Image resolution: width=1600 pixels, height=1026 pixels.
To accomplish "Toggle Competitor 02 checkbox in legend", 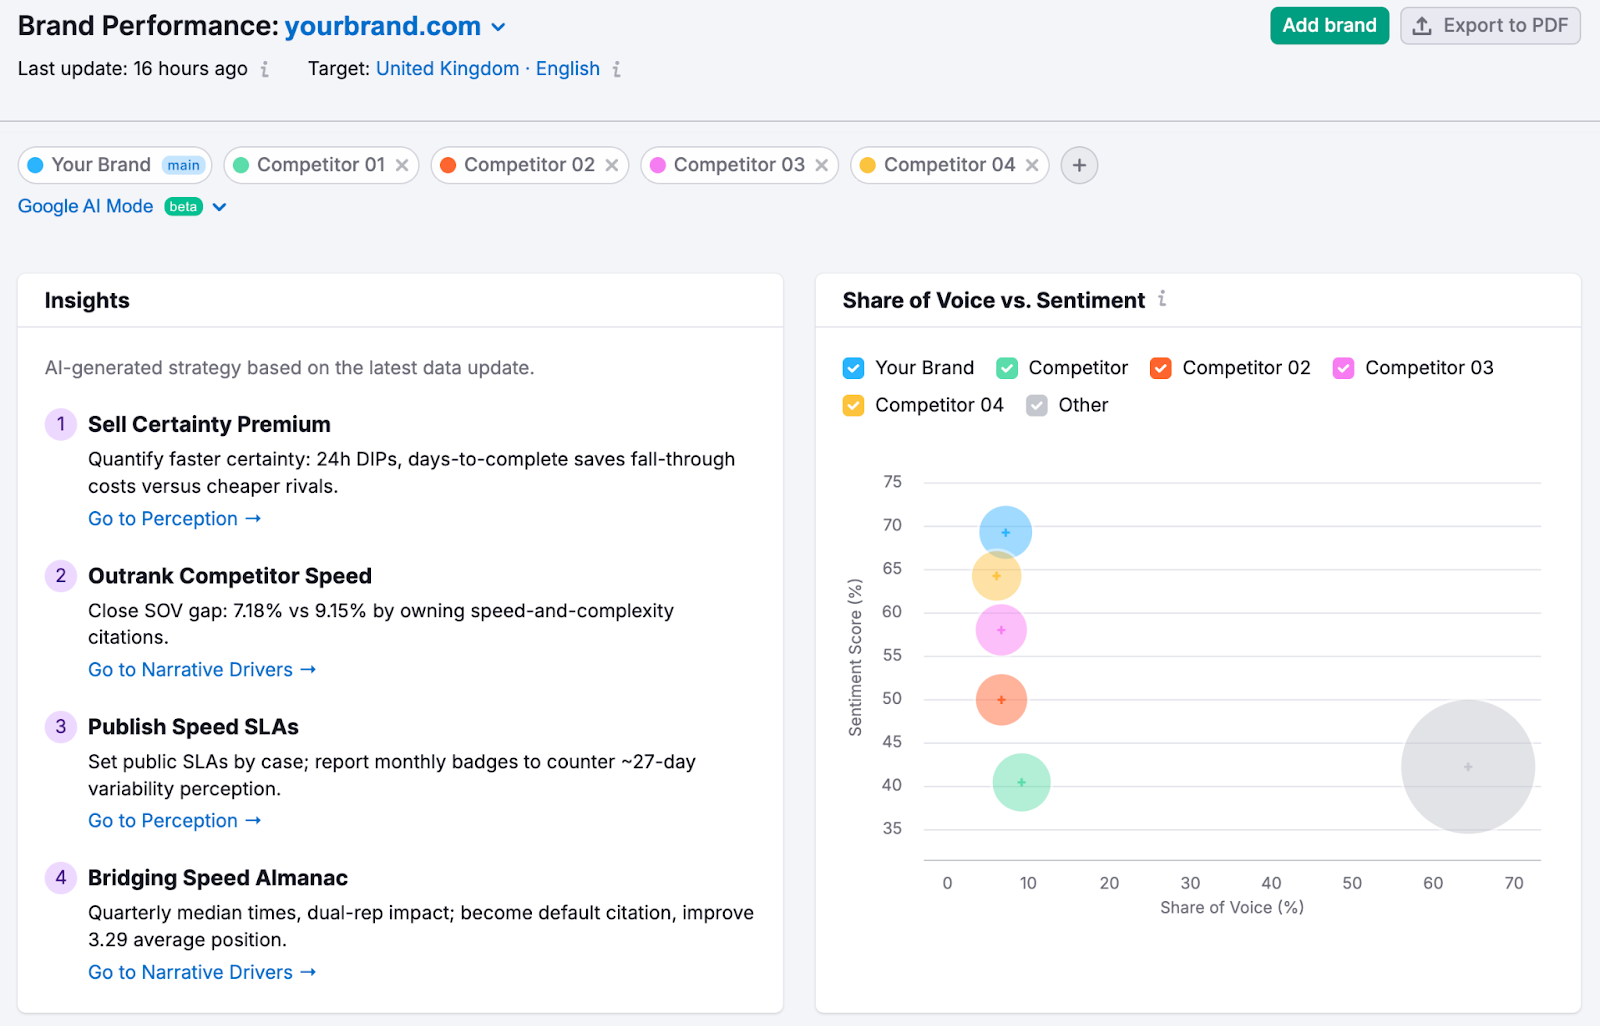I will [x=1160, y=368].
